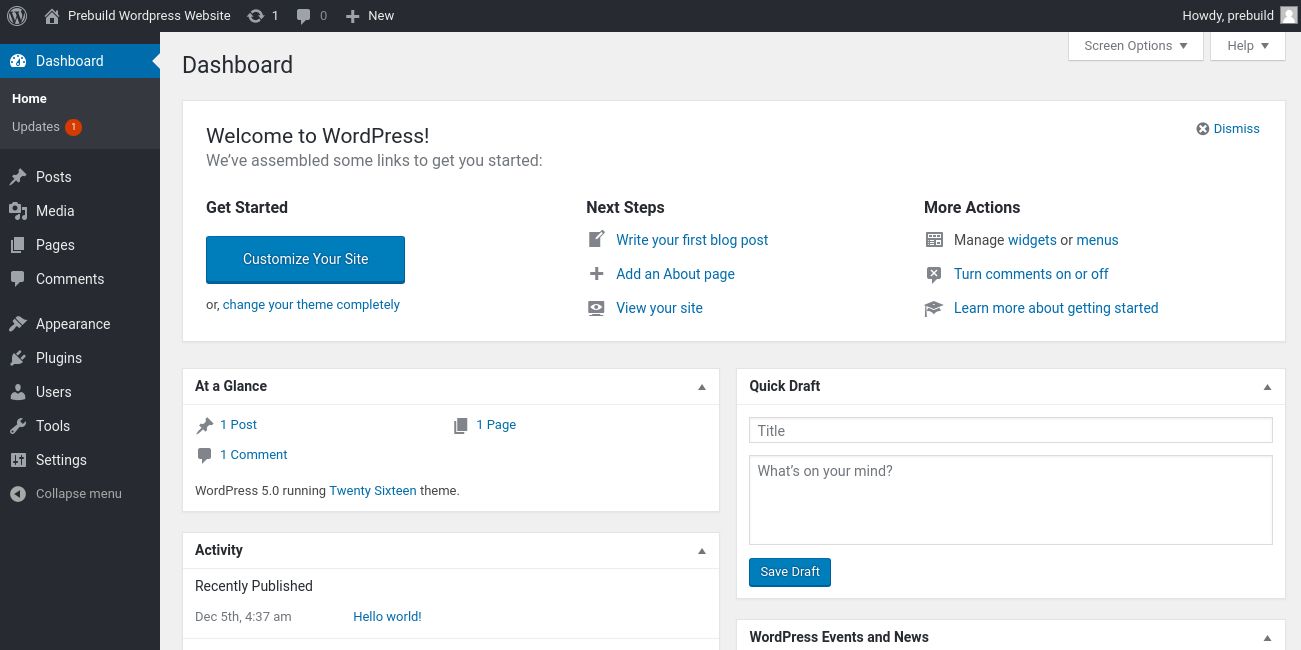Viewport: 1301px width, 650px height.
Task: Open the Howdy, prebuild account menu
Action: pyautogui.click(x=1228, y=15)
